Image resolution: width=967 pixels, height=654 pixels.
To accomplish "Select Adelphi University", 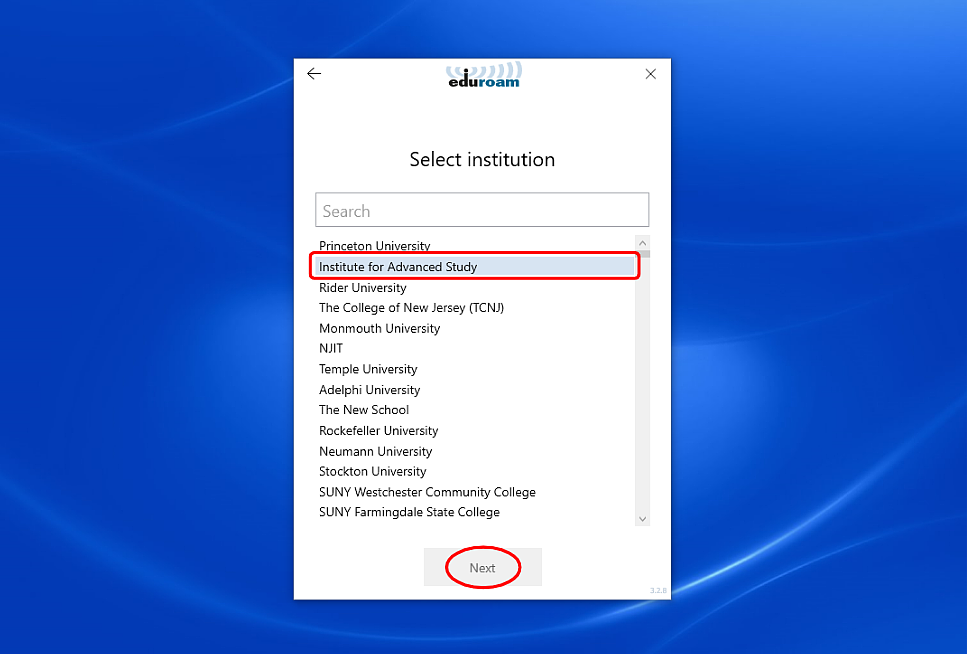I will pos(369,390).
